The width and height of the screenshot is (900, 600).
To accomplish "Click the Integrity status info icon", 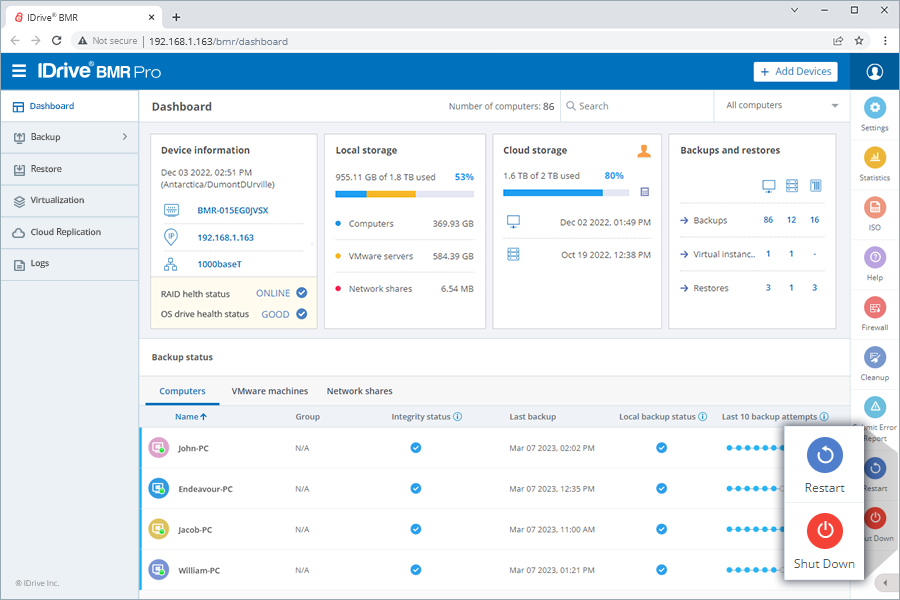I will coord(457,417).
